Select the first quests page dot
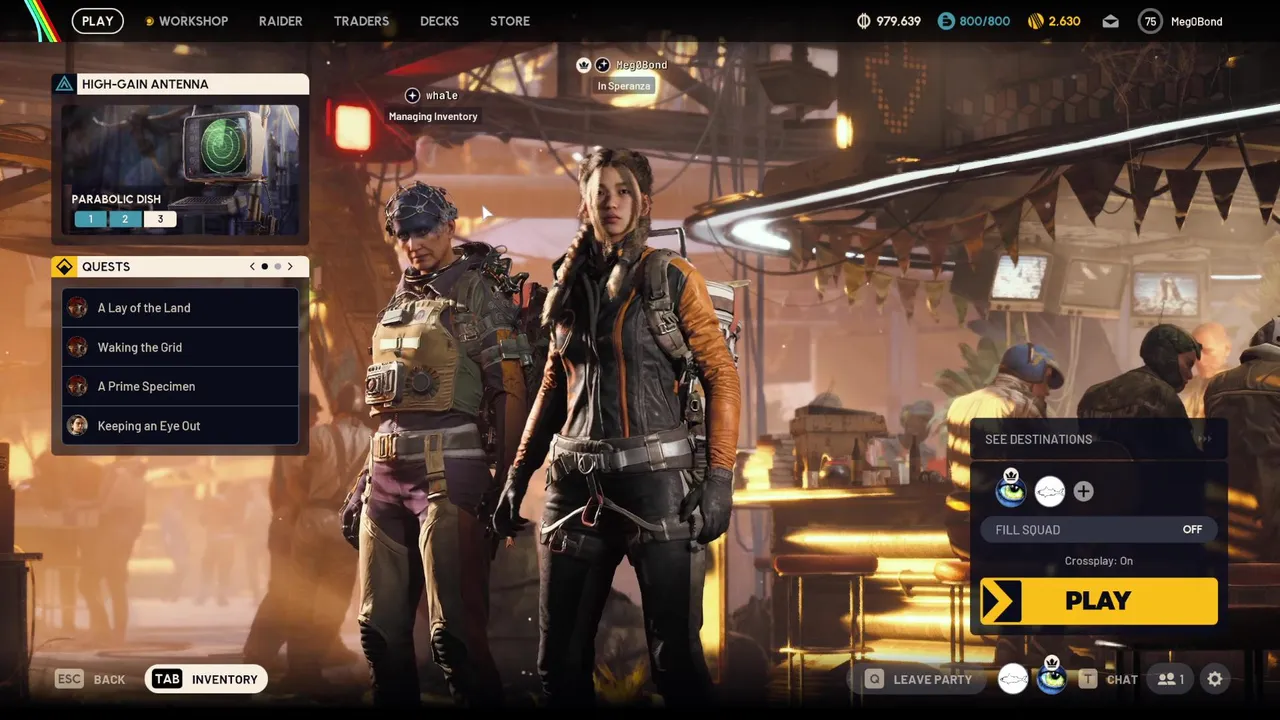The height and width of the screenshot is (720, 1280). click(265, 267)
